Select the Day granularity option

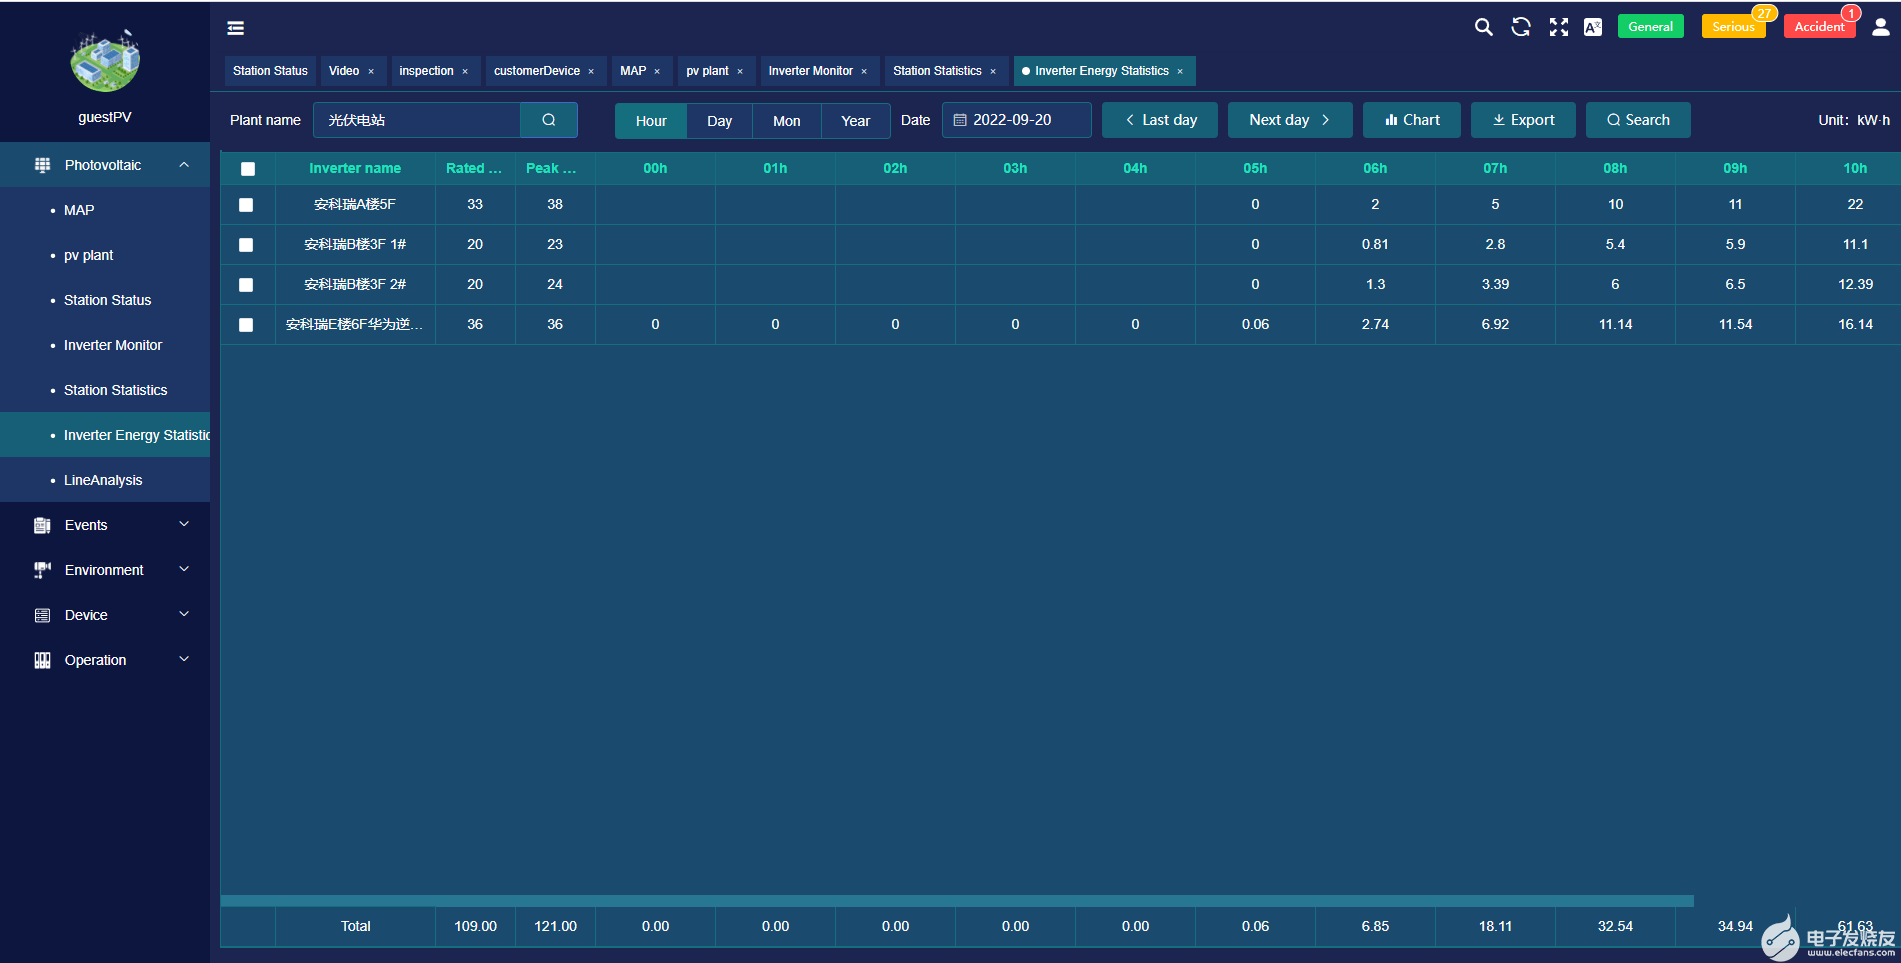point(720,121)
